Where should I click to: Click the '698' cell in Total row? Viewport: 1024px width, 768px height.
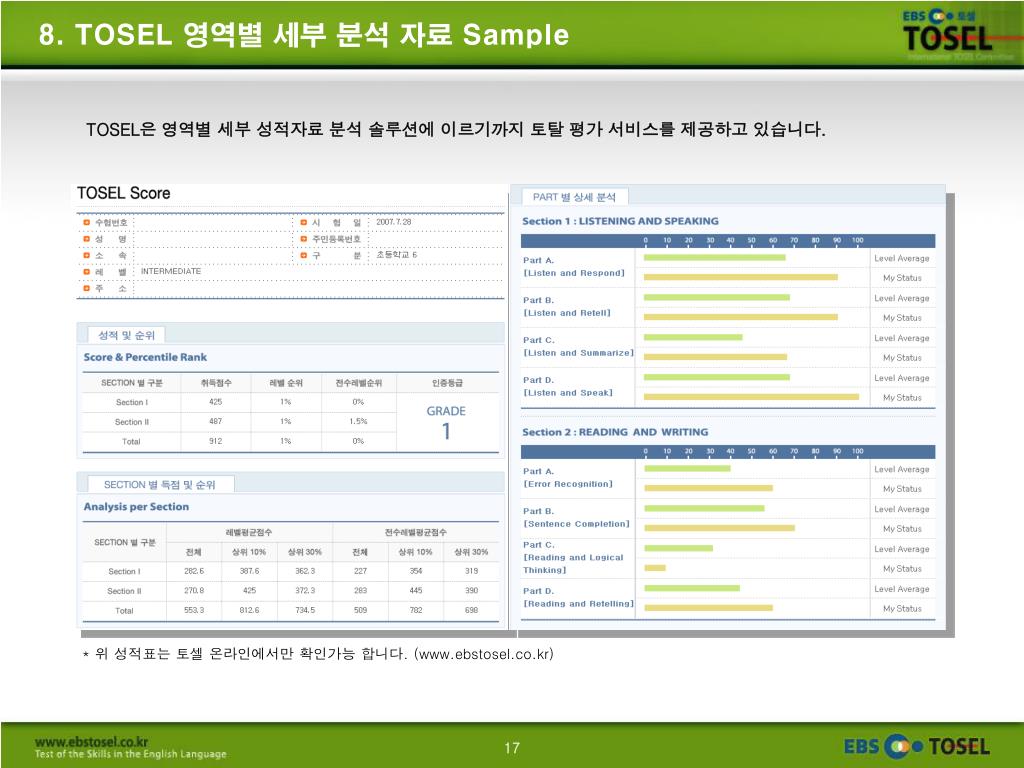point(472,610)
